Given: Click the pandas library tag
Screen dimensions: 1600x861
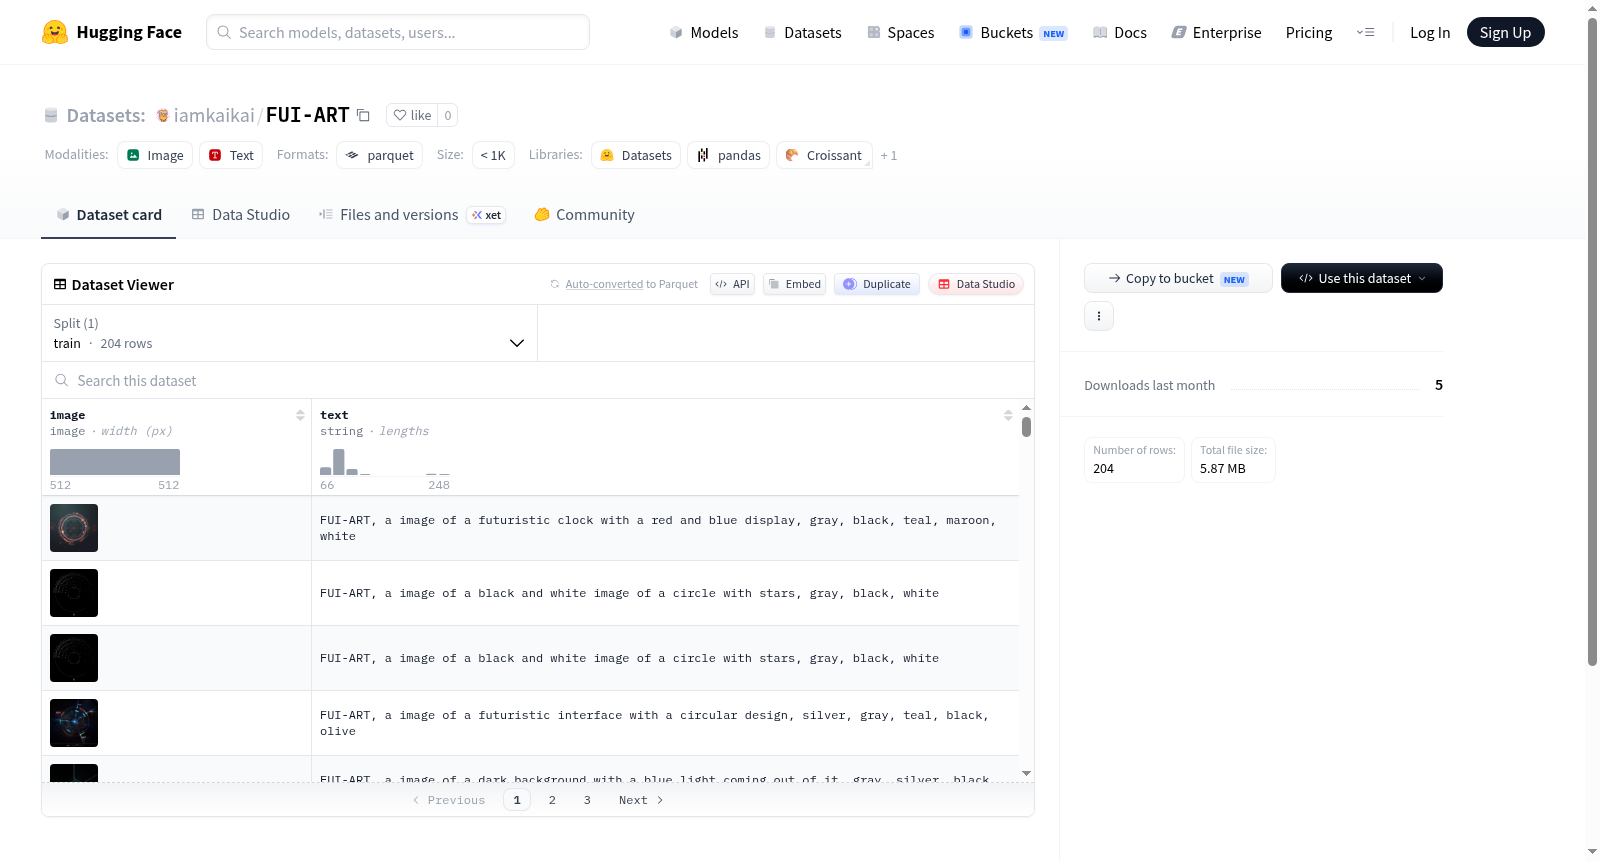Looking at the screenshot, I should pos(728,155).
